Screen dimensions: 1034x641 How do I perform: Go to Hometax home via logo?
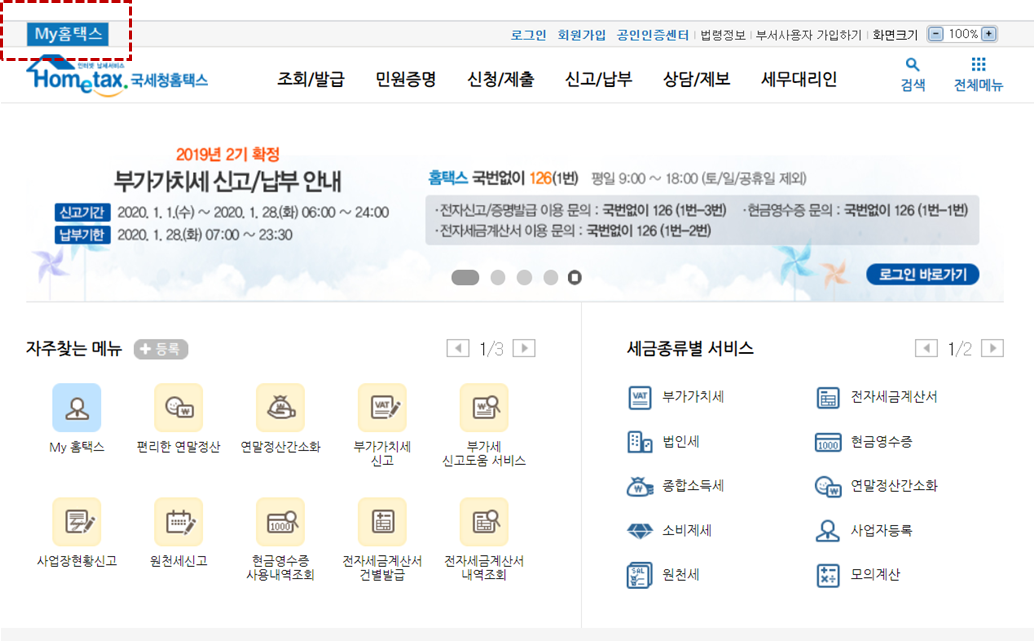(117, 76)
